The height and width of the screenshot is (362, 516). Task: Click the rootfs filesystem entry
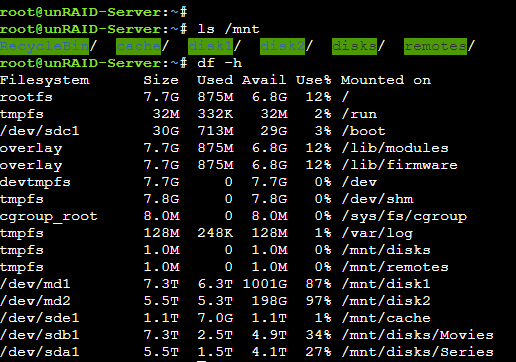click(26, 97)
